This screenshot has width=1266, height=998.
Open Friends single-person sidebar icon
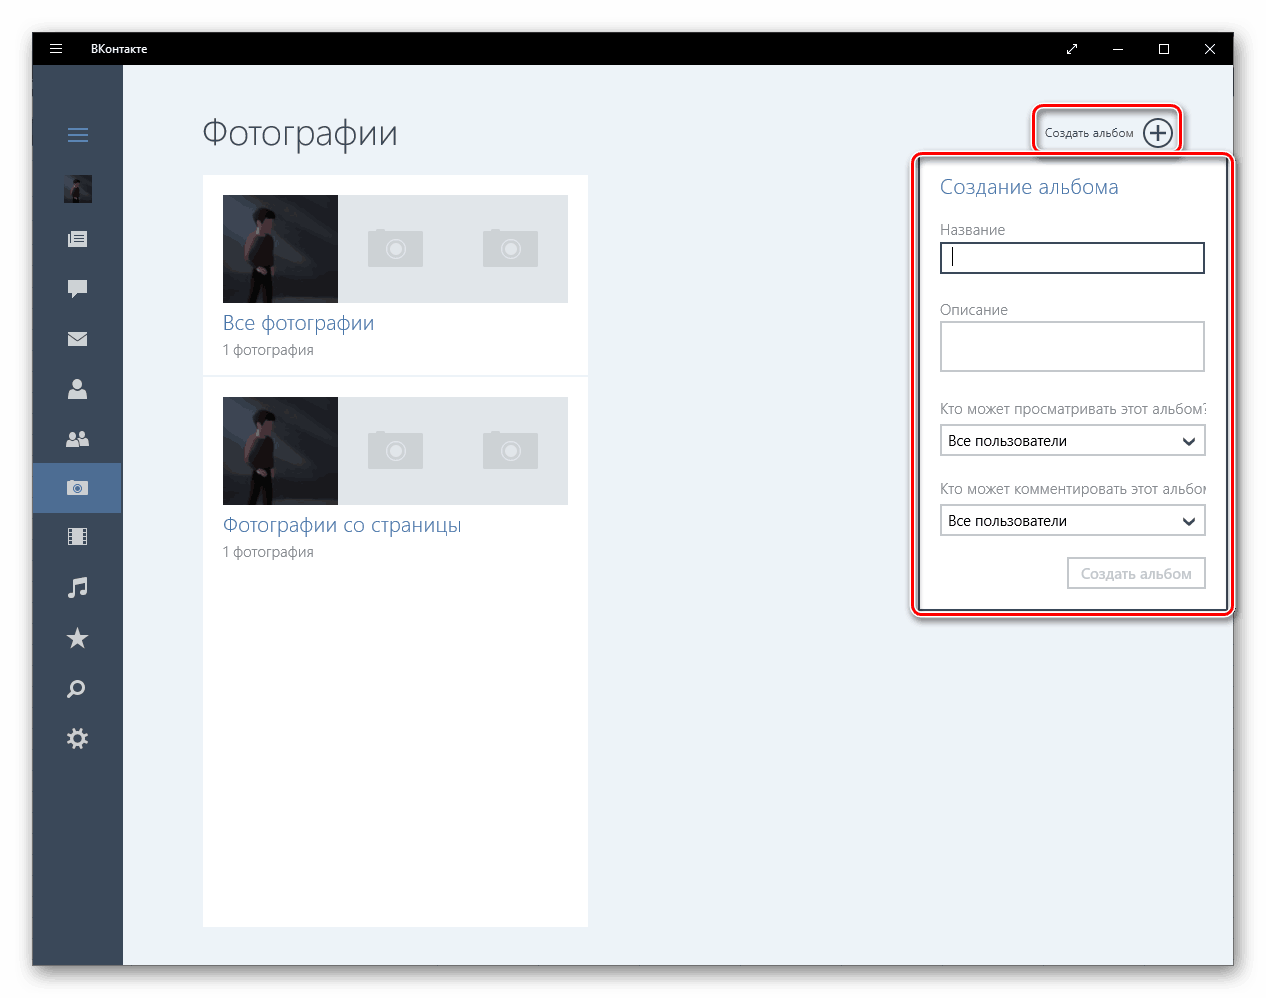coord(78,389)
